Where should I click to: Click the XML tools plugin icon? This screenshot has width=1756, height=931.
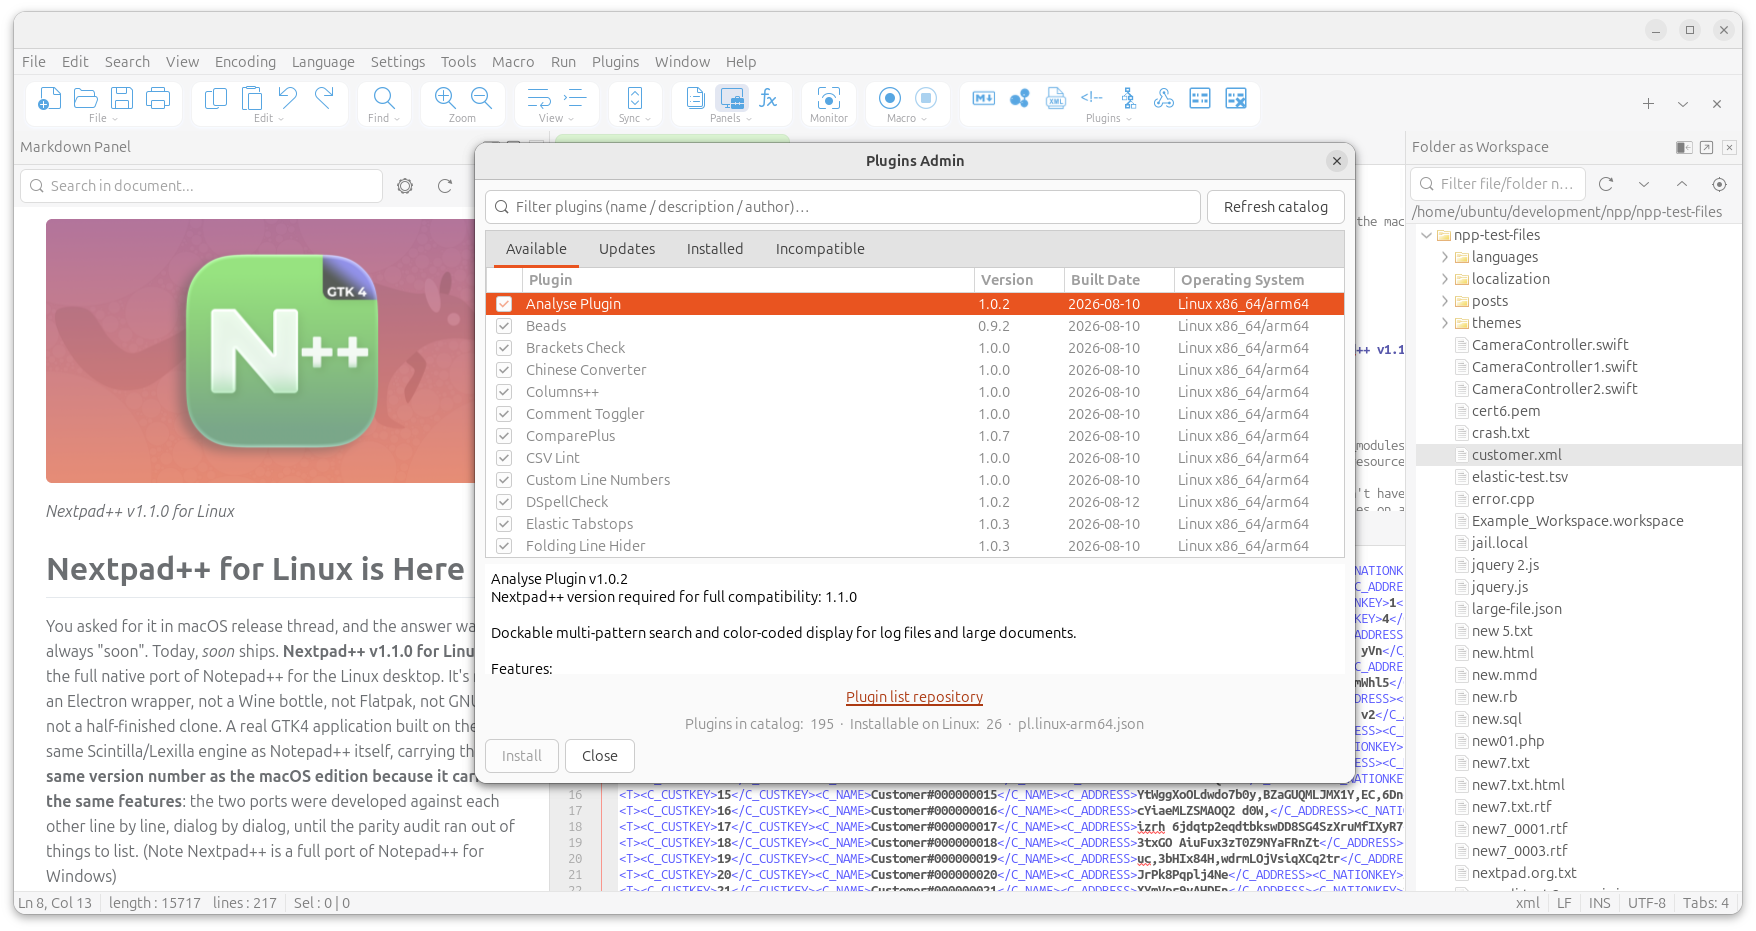[1056, 98]
